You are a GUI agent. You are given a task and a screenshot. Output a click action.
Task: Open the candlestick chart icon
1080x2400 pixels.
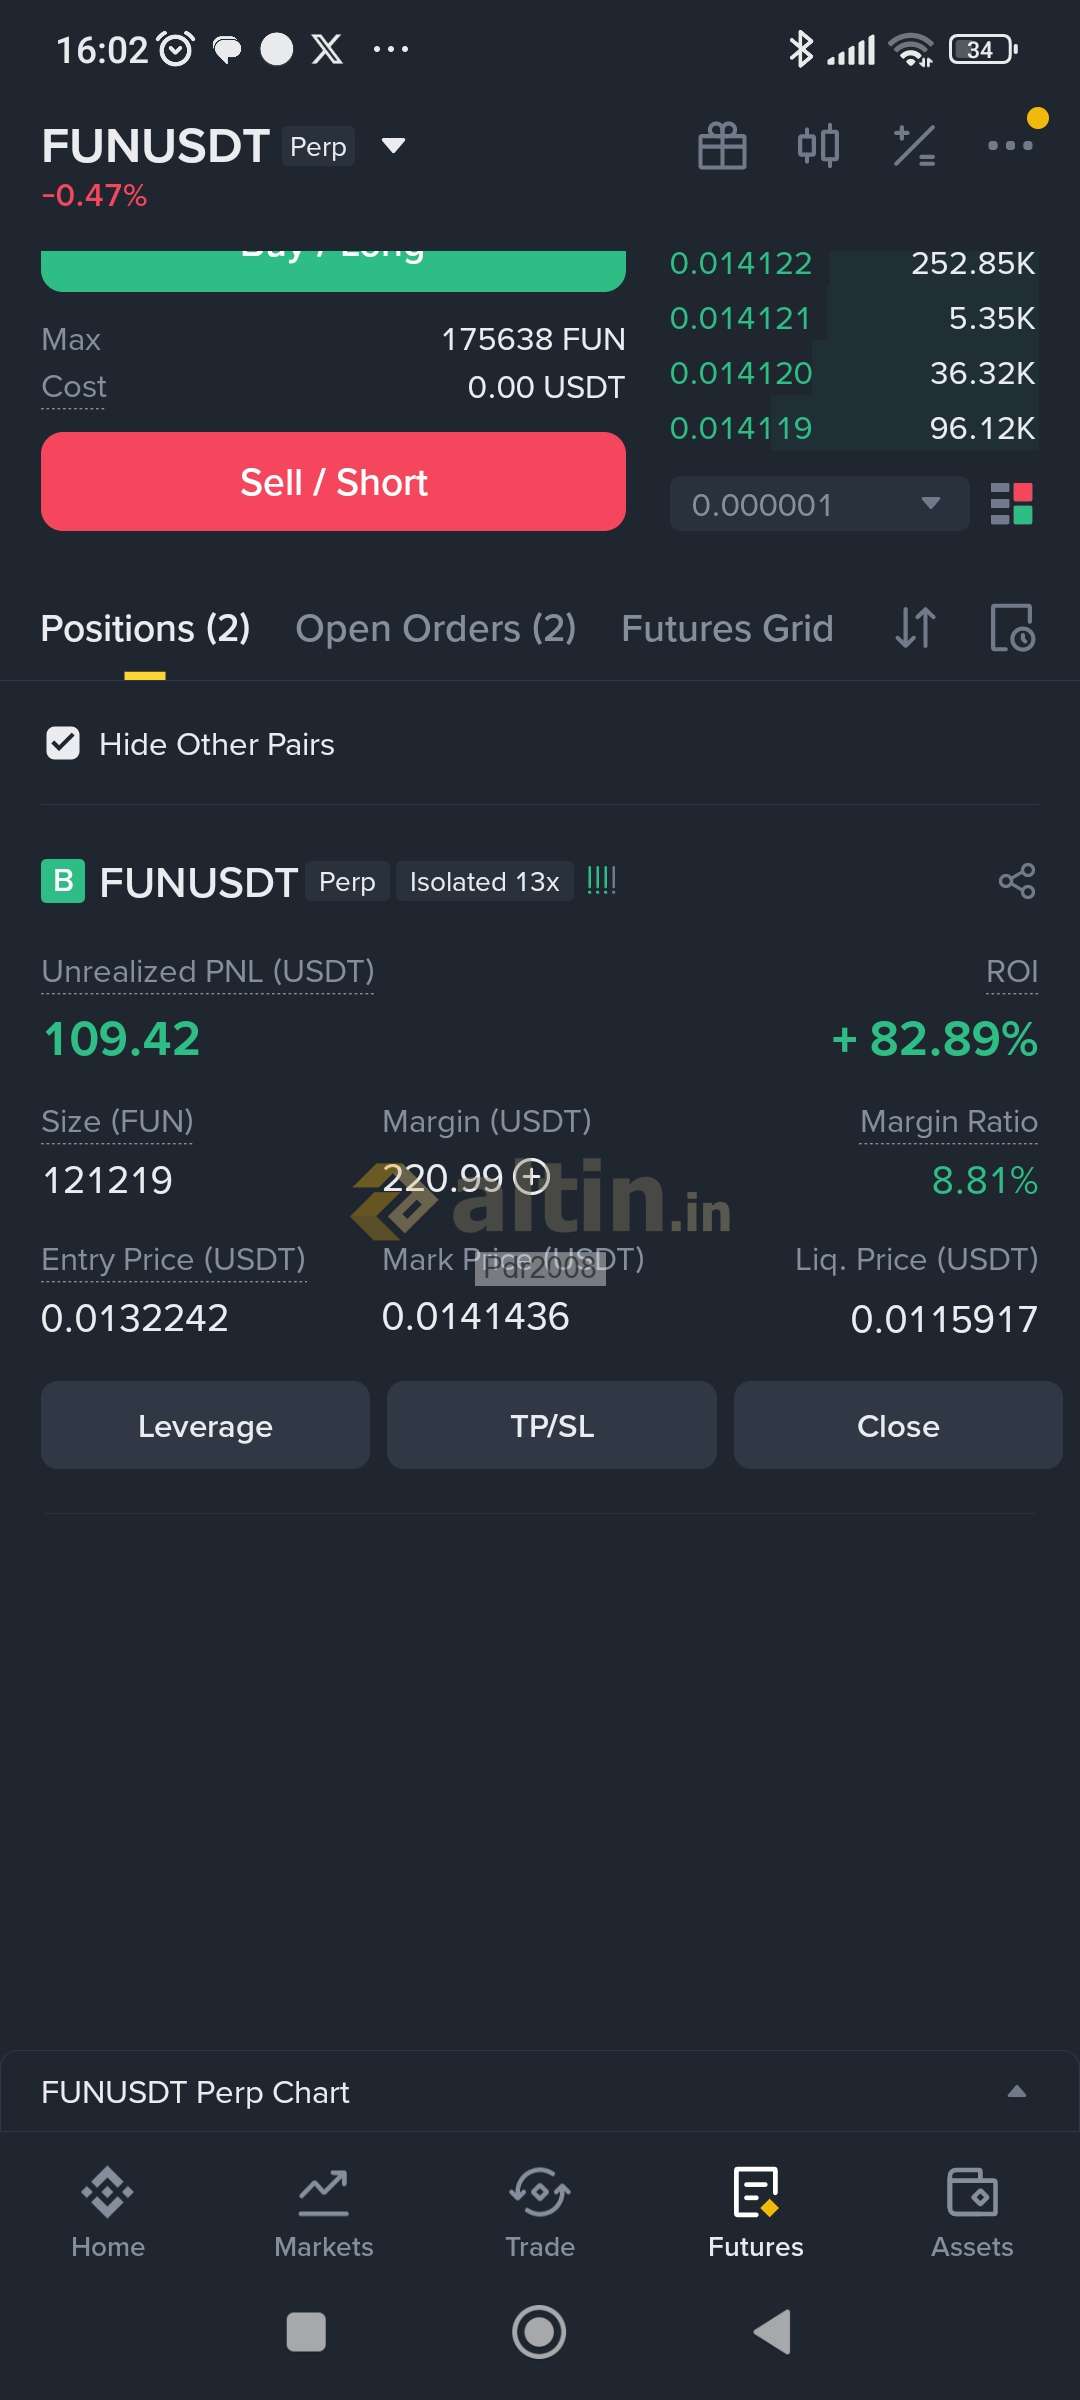click(x=818, y=146)
